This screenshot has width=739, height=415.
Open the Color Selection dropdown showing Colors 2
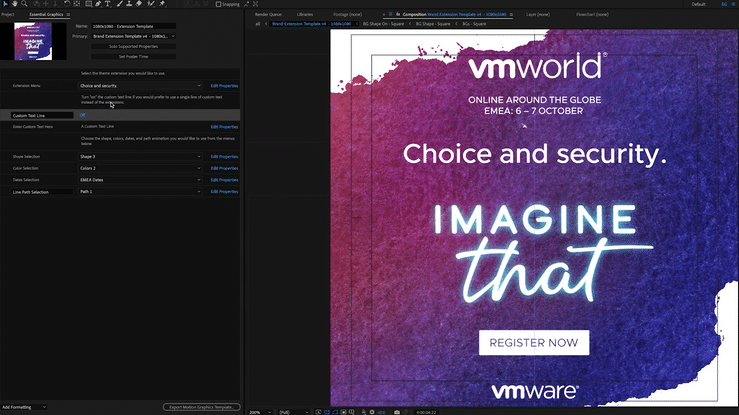point(140,168)
